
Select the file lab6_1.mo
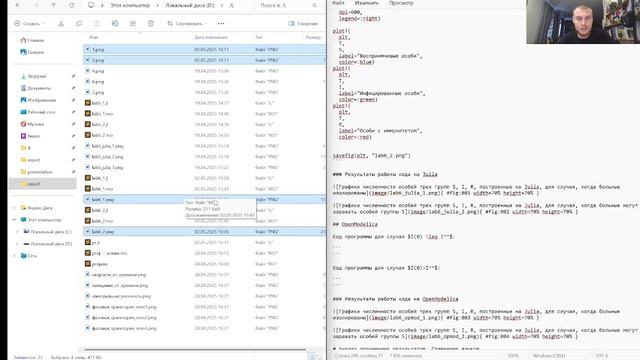[204, 189]
